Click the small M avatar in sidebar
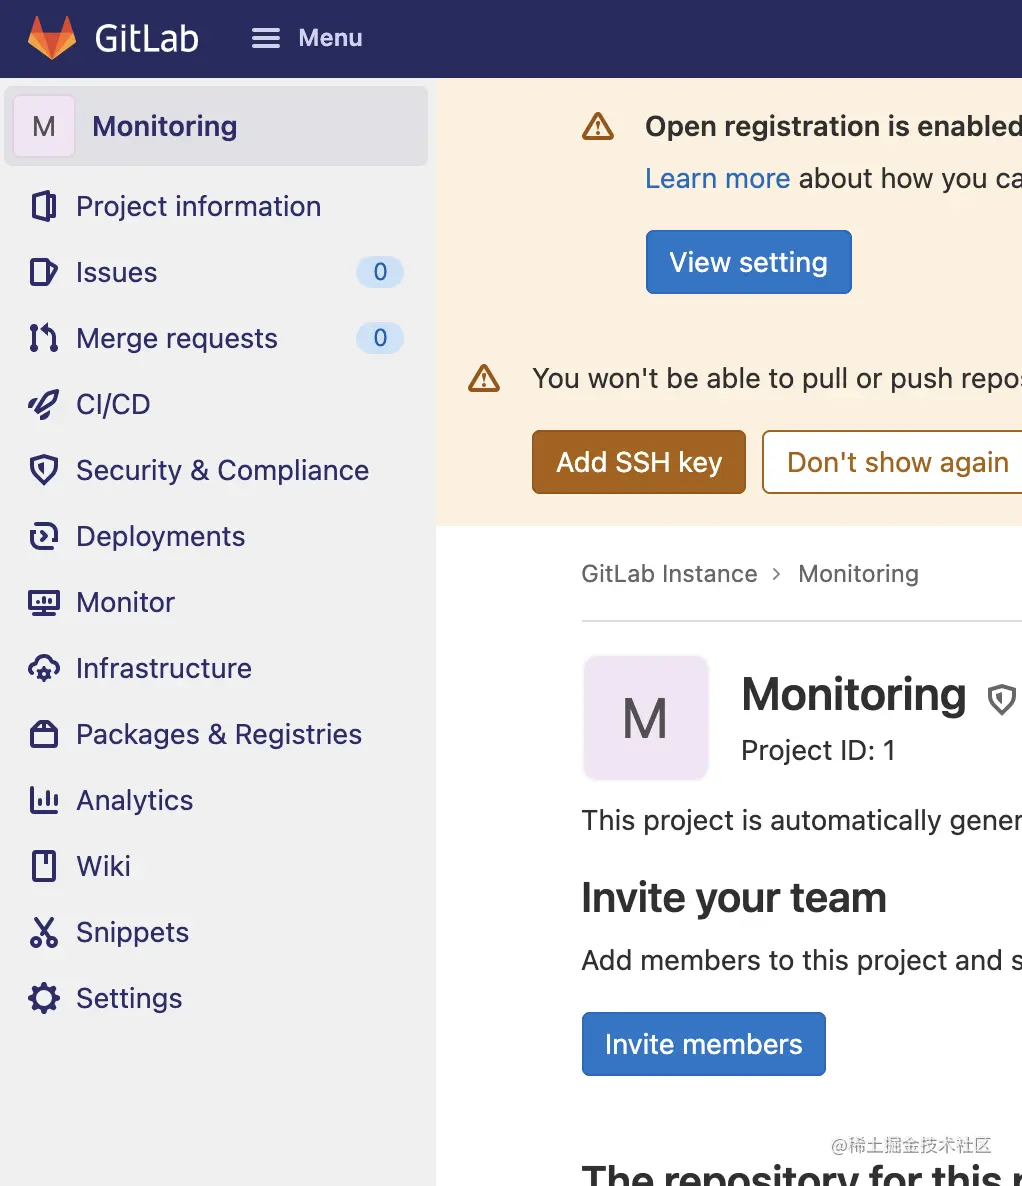This screenshot has height=1186, width=1022. coord(44,126)
